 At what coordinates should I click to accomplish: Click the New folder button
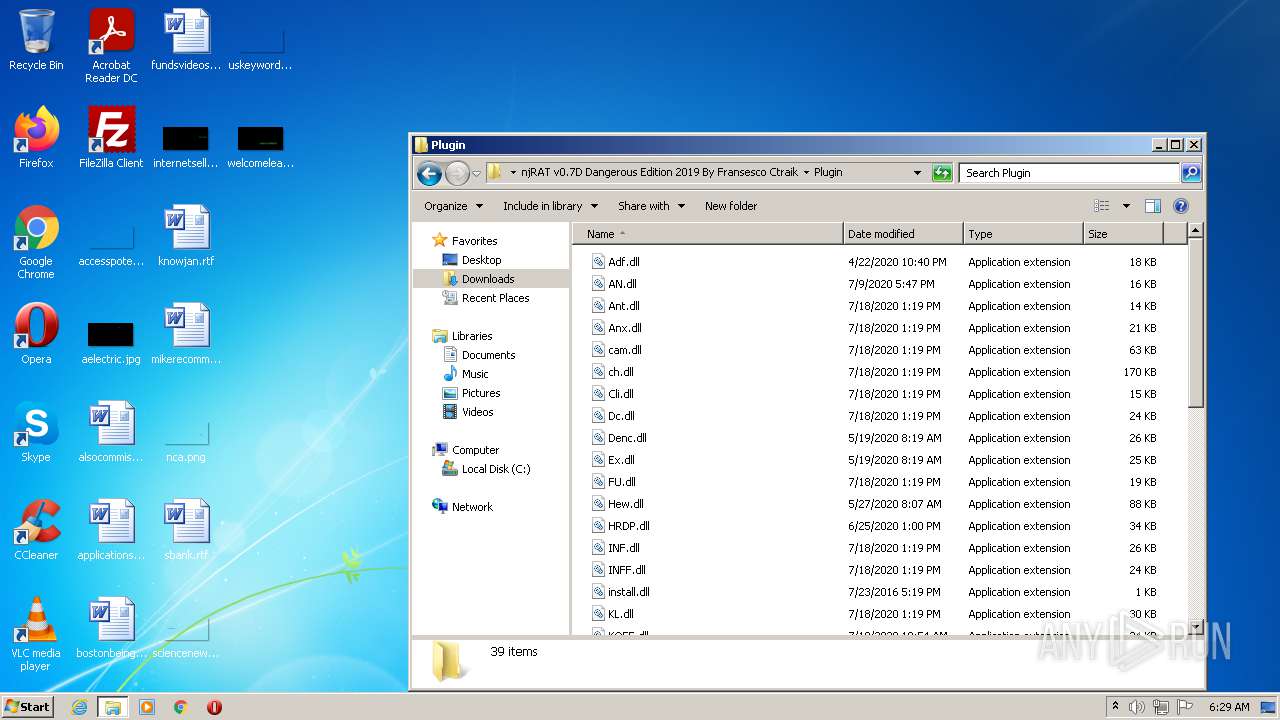731,206
